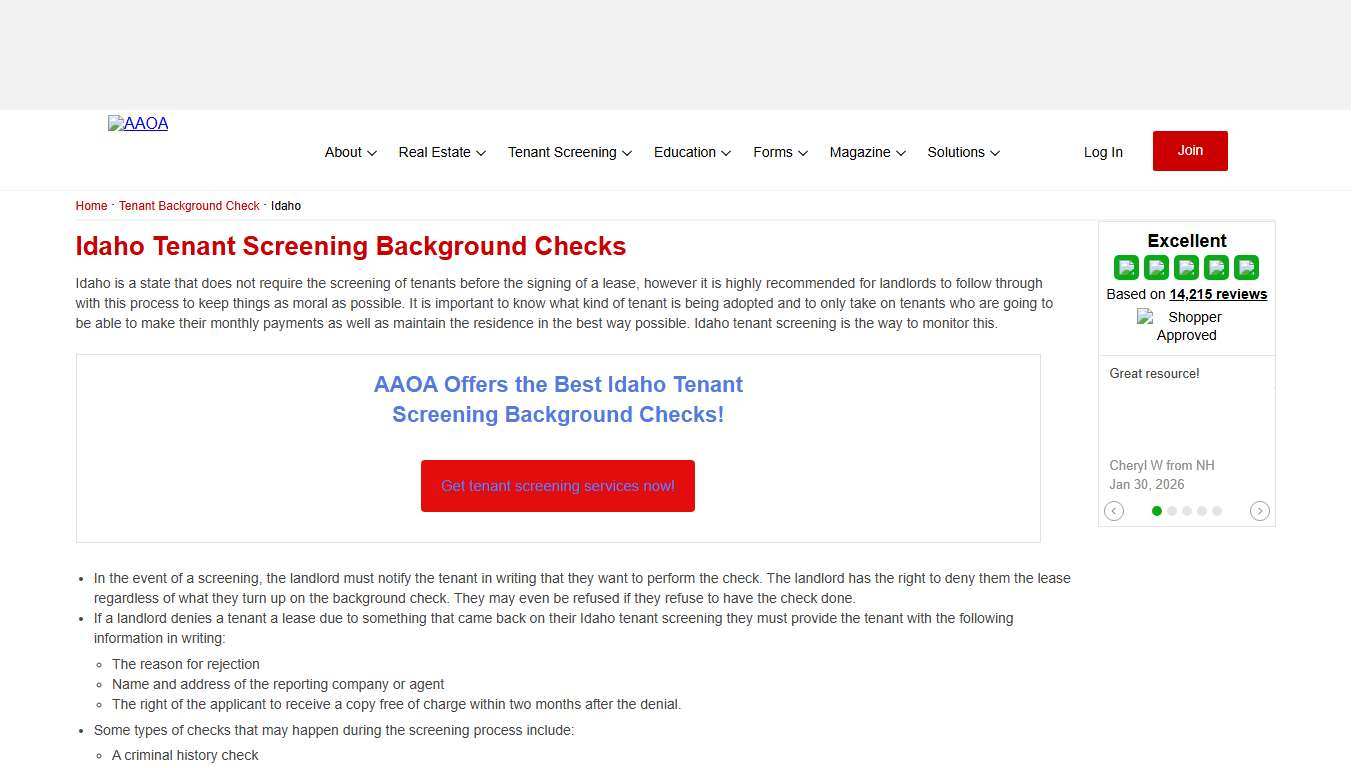
Task: Click the red Join button
Action: pos(1189,150)
